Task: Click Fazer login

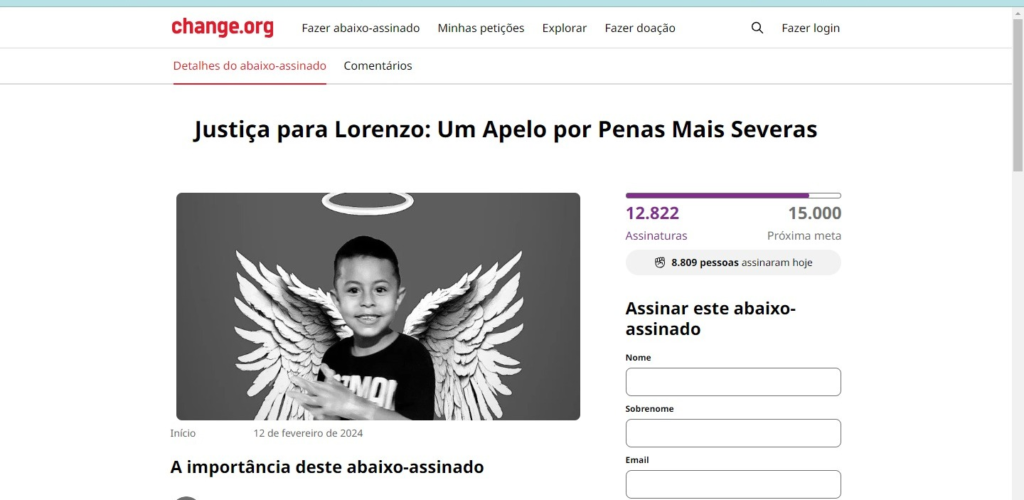Action: [x=810, y=28]
